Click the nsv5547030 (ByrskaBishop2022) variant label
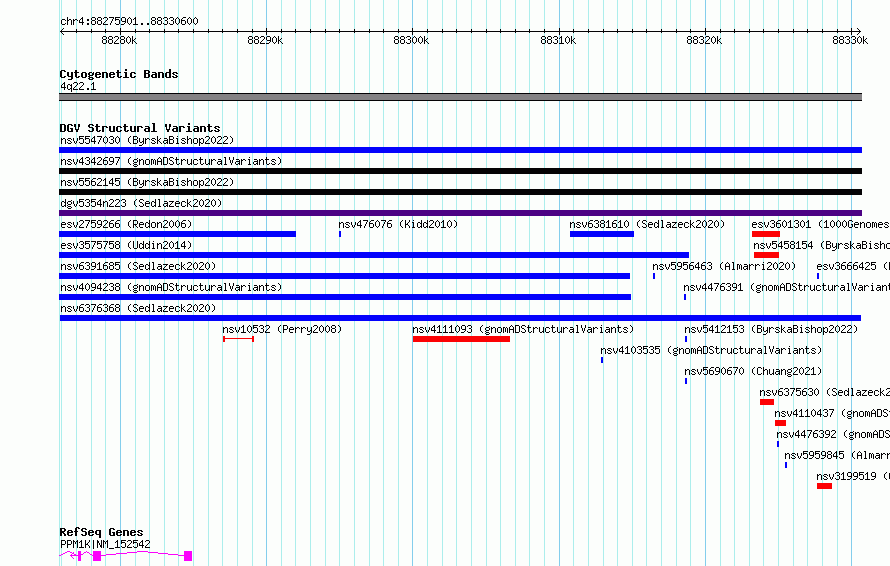 [x=147, y=140]
